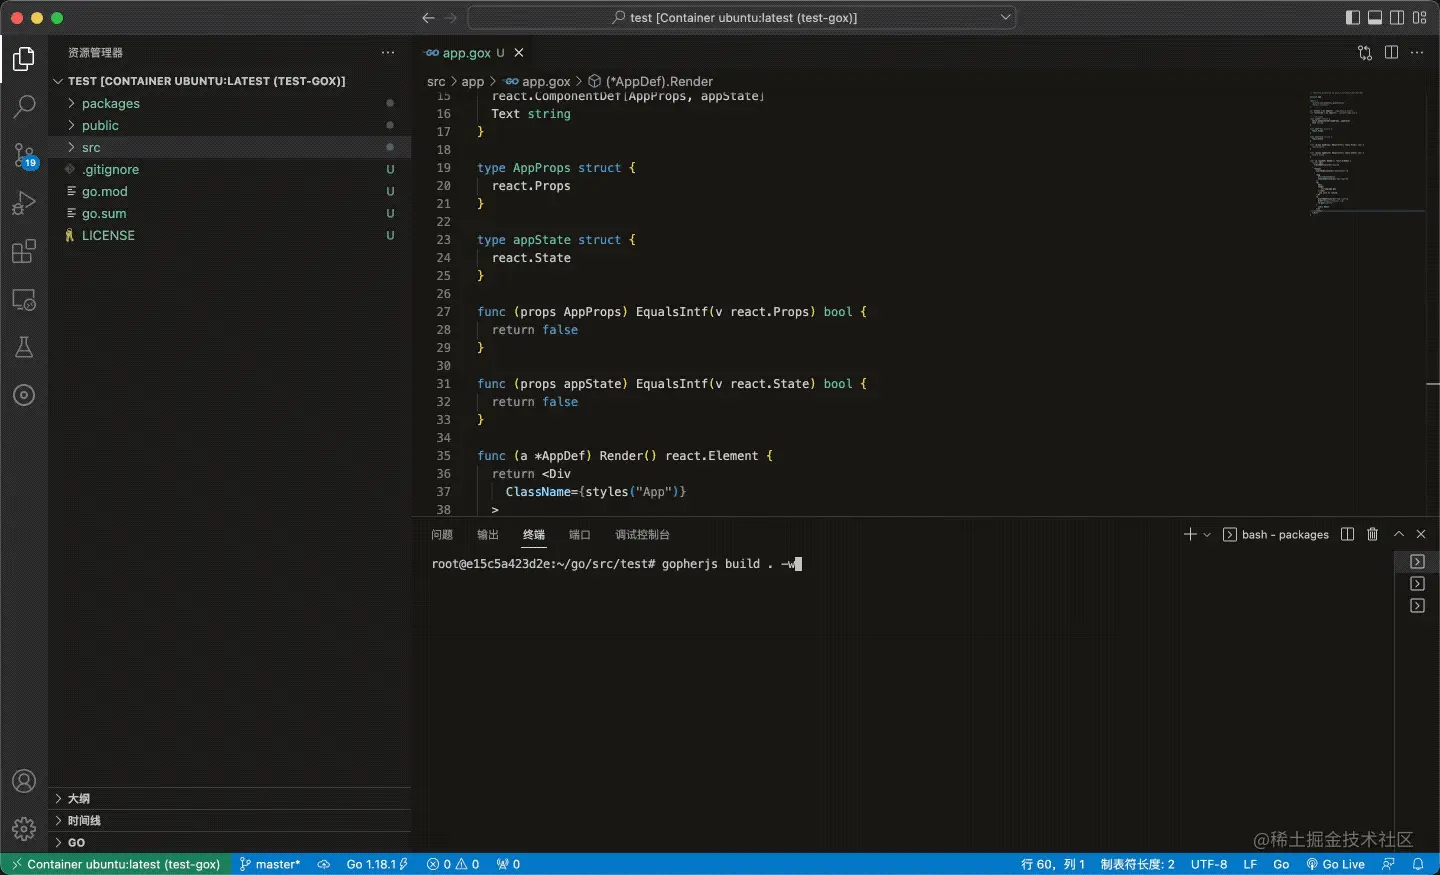
Task: Open the Manage gear settings icon
Action: click(24, 828)
